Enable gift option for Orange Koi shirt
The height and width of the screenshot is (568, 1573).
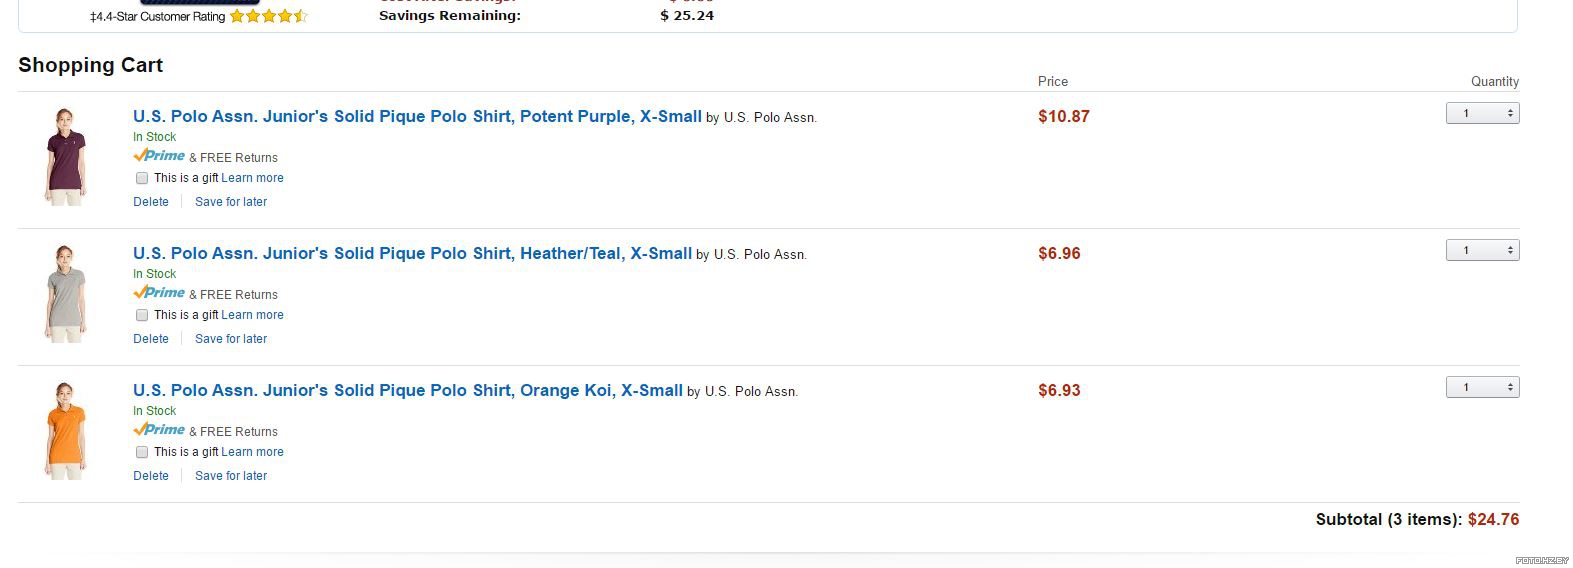(x=142, y=452)
